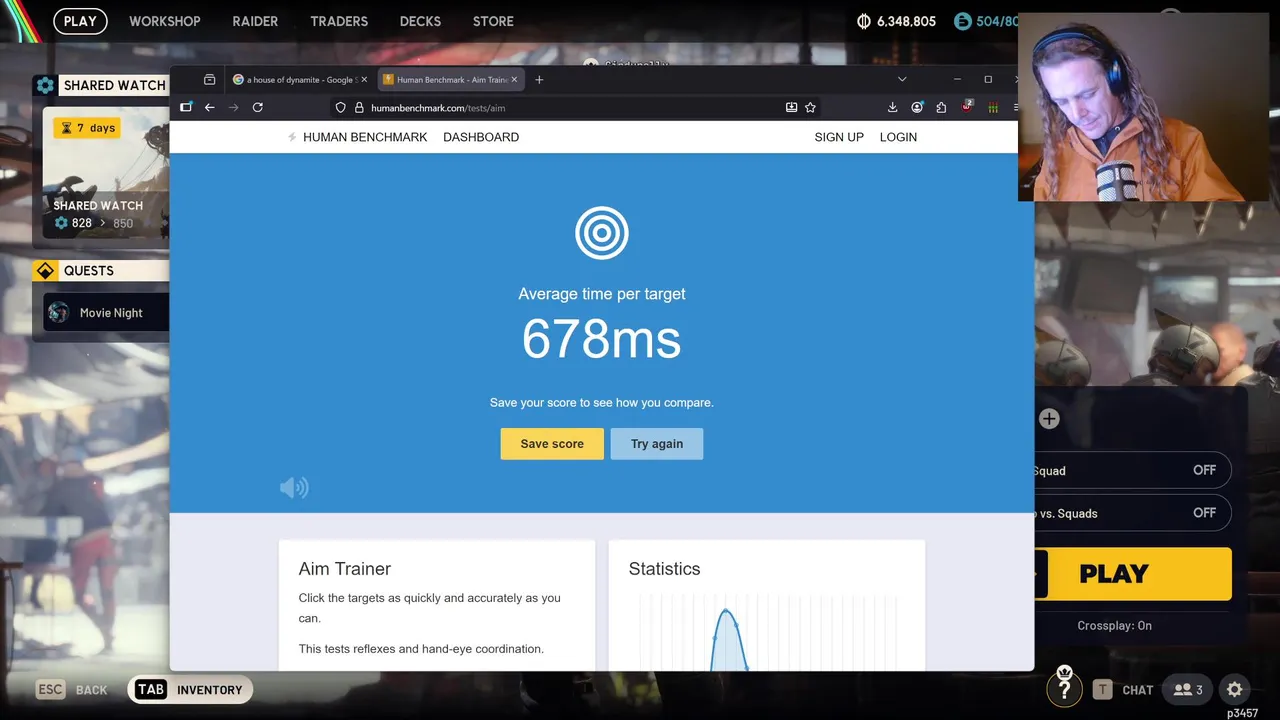Click the lightning bolt Human Benchmark logo
The height and width of the screenshot is (720, 1280).
(292, 137)
